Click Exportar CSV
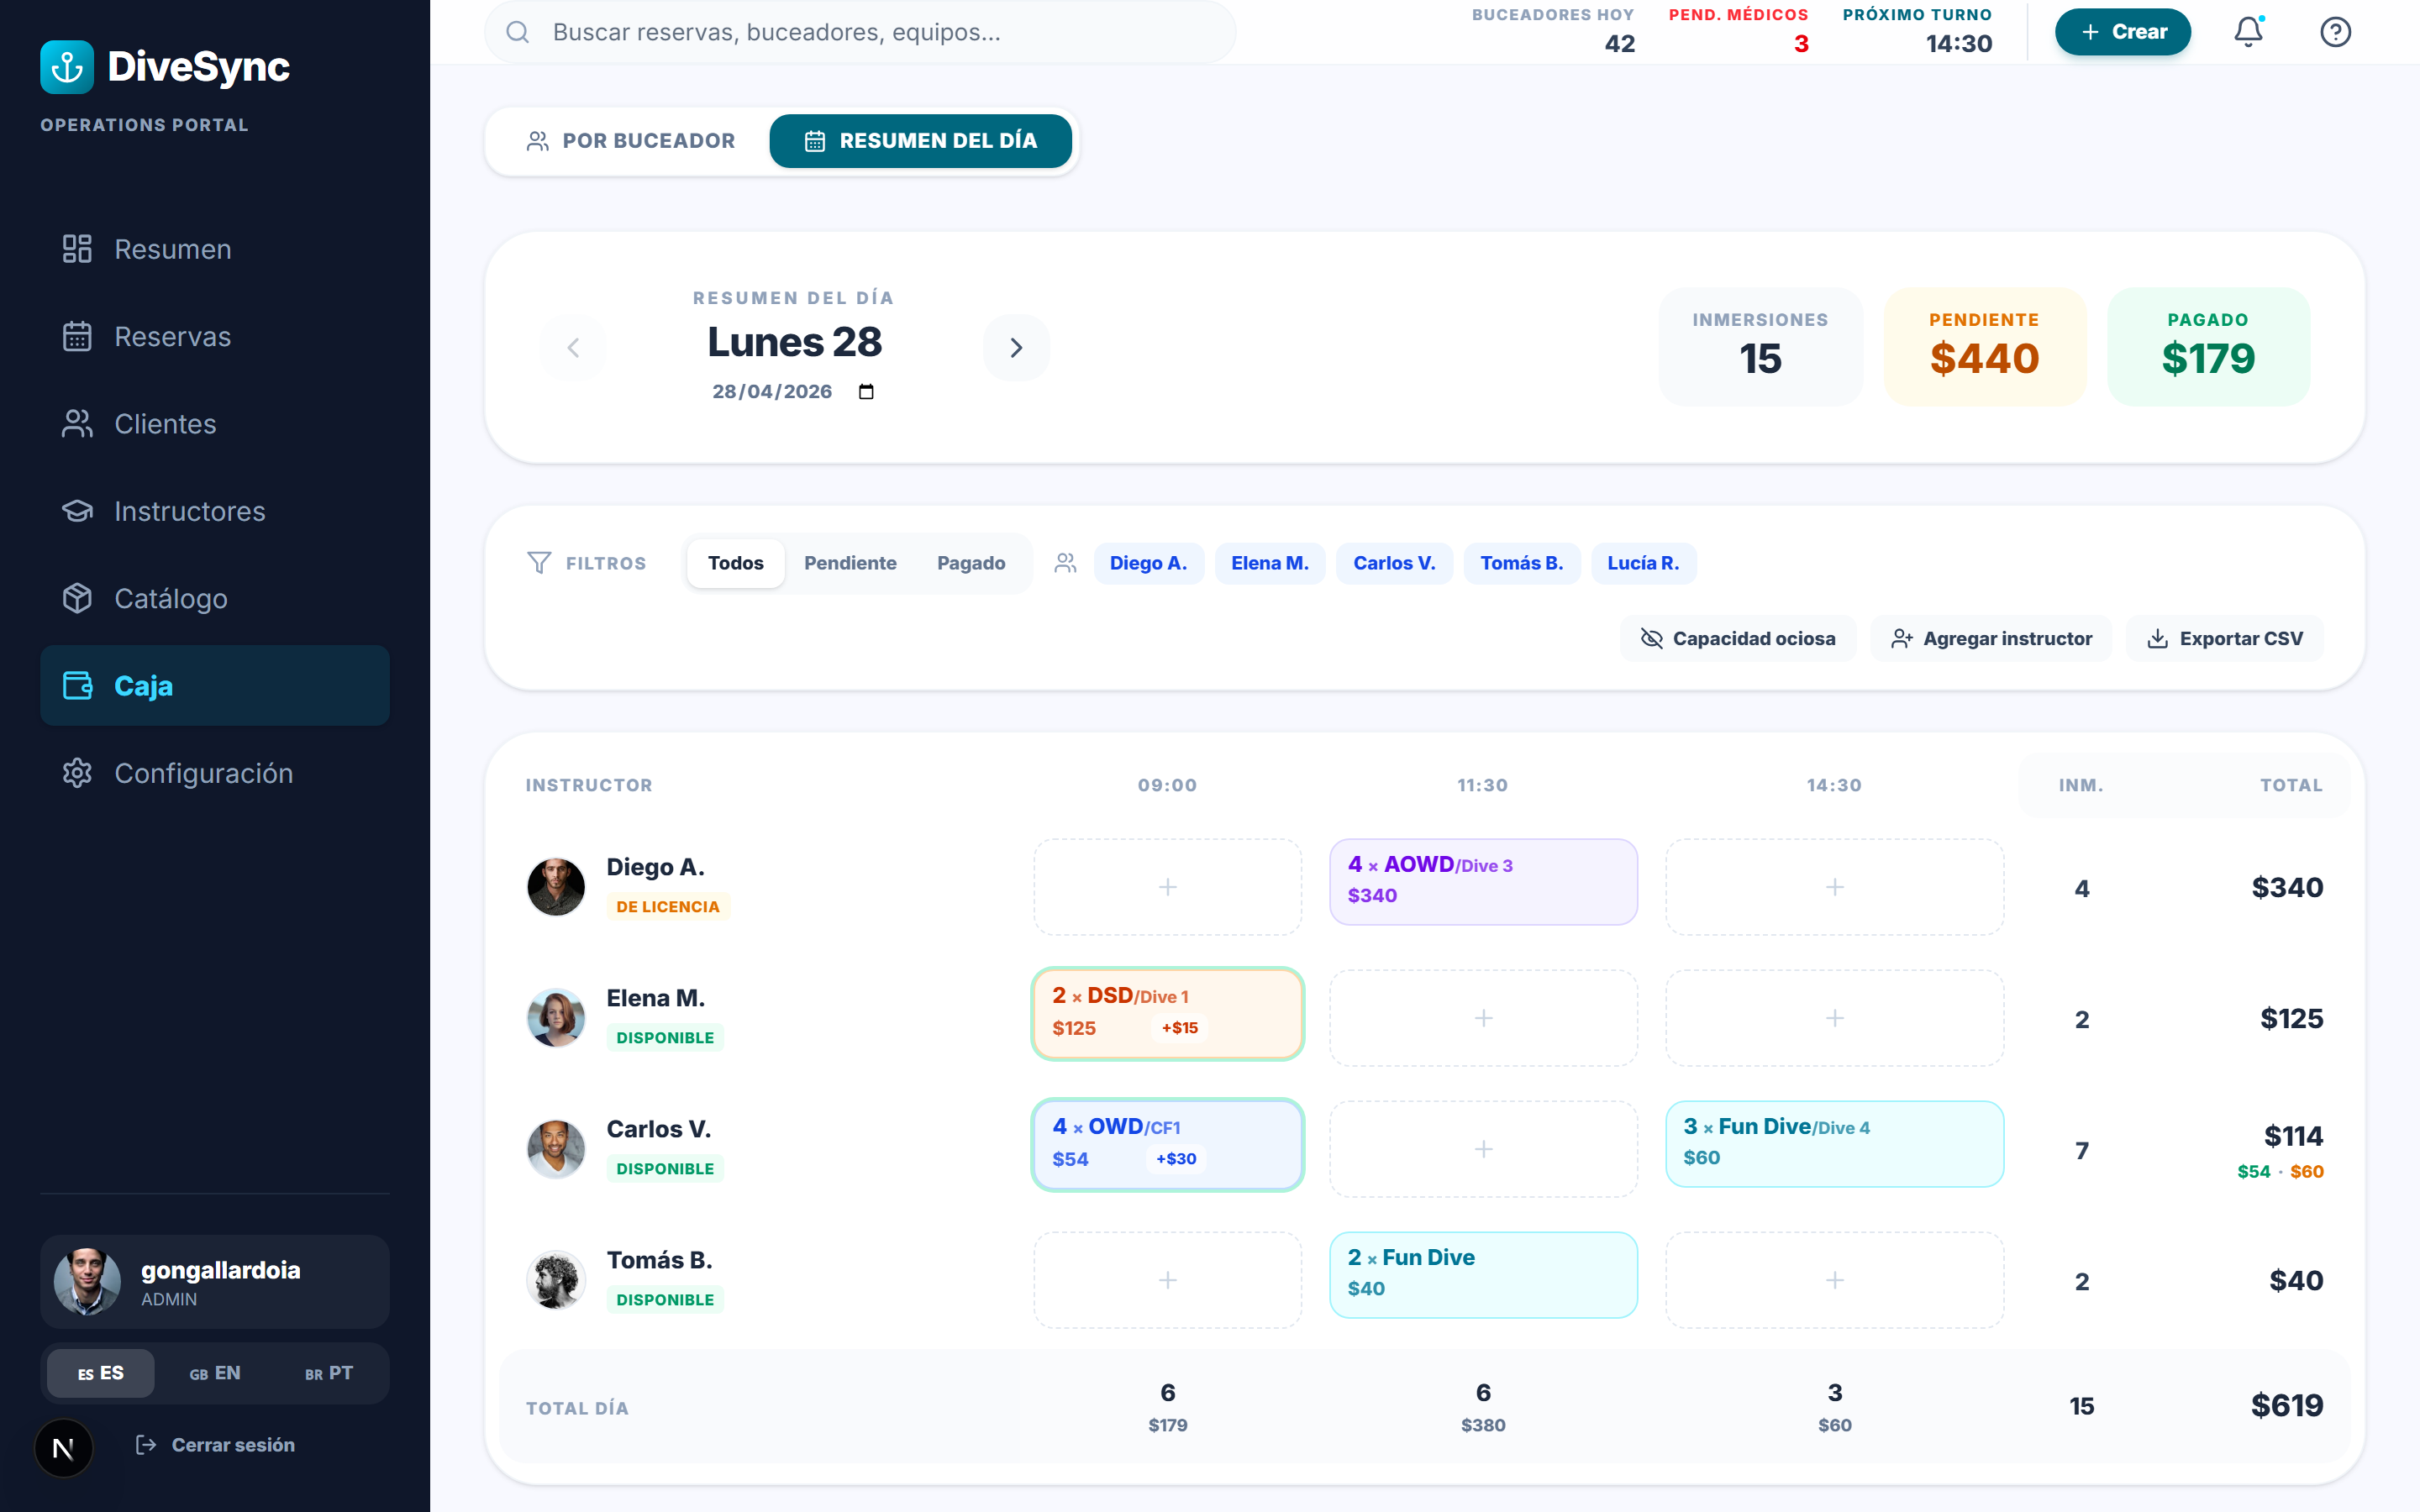 (x=2225, y=638)
